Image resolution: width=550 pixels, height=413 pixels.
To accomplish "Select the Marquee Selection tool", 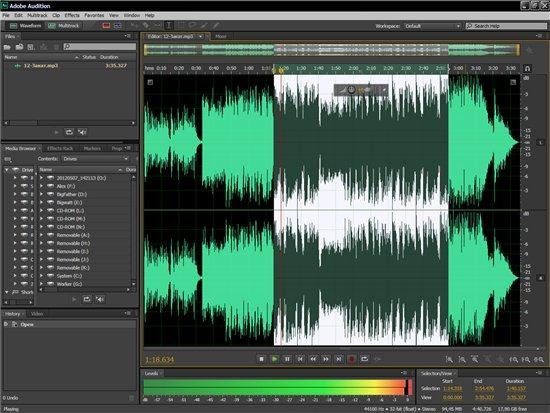I will [180, 26].
